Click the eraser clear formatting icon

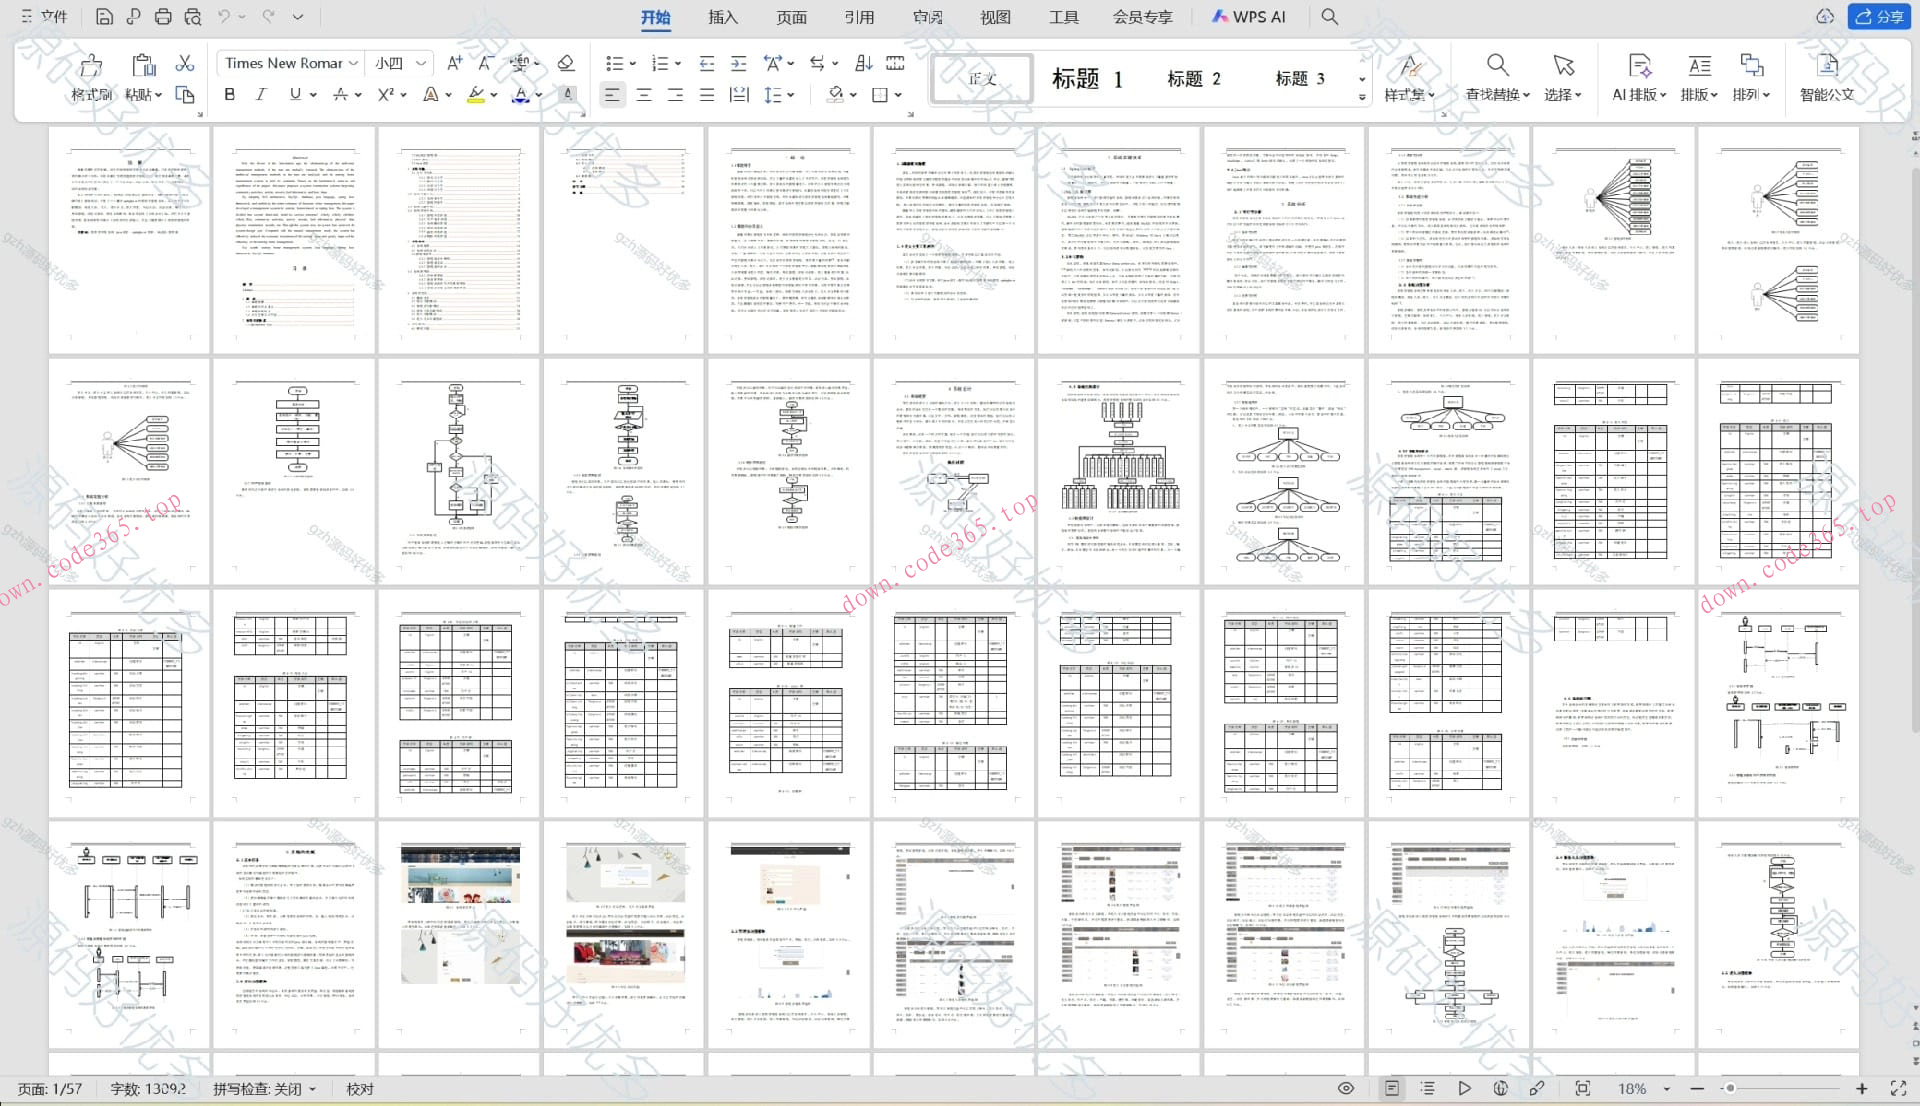[x=566, y=63]
